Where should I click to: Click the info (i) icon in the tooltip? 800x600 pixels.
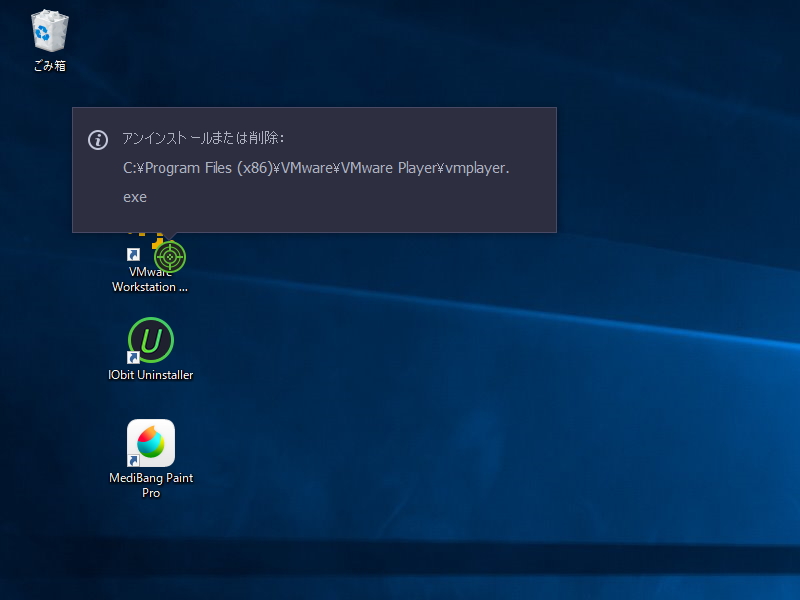click(96, 137)
